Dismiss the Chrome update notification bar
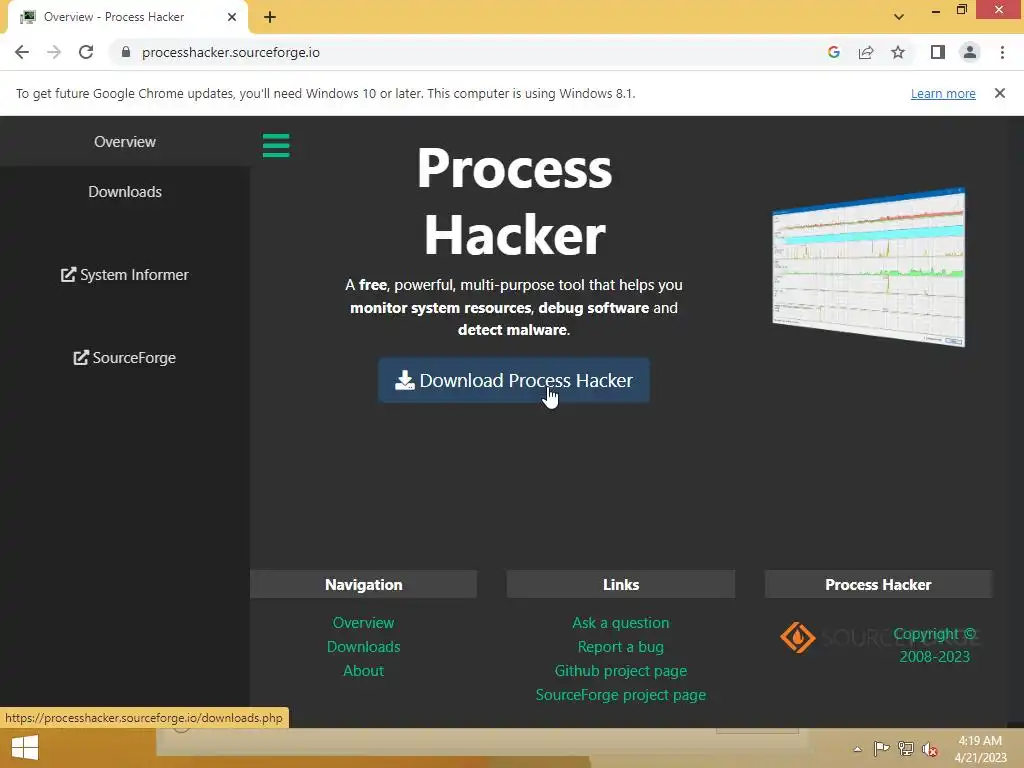This screenshot has width=1024, height=768. click(x=999, y=93)
